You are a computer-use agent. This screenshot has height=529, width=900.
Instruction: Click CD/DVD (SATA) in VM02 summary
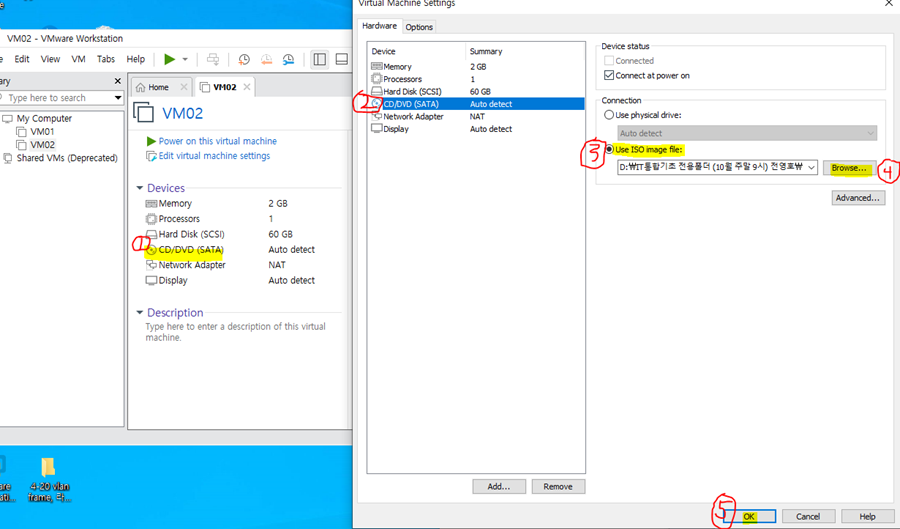[191, 250]
